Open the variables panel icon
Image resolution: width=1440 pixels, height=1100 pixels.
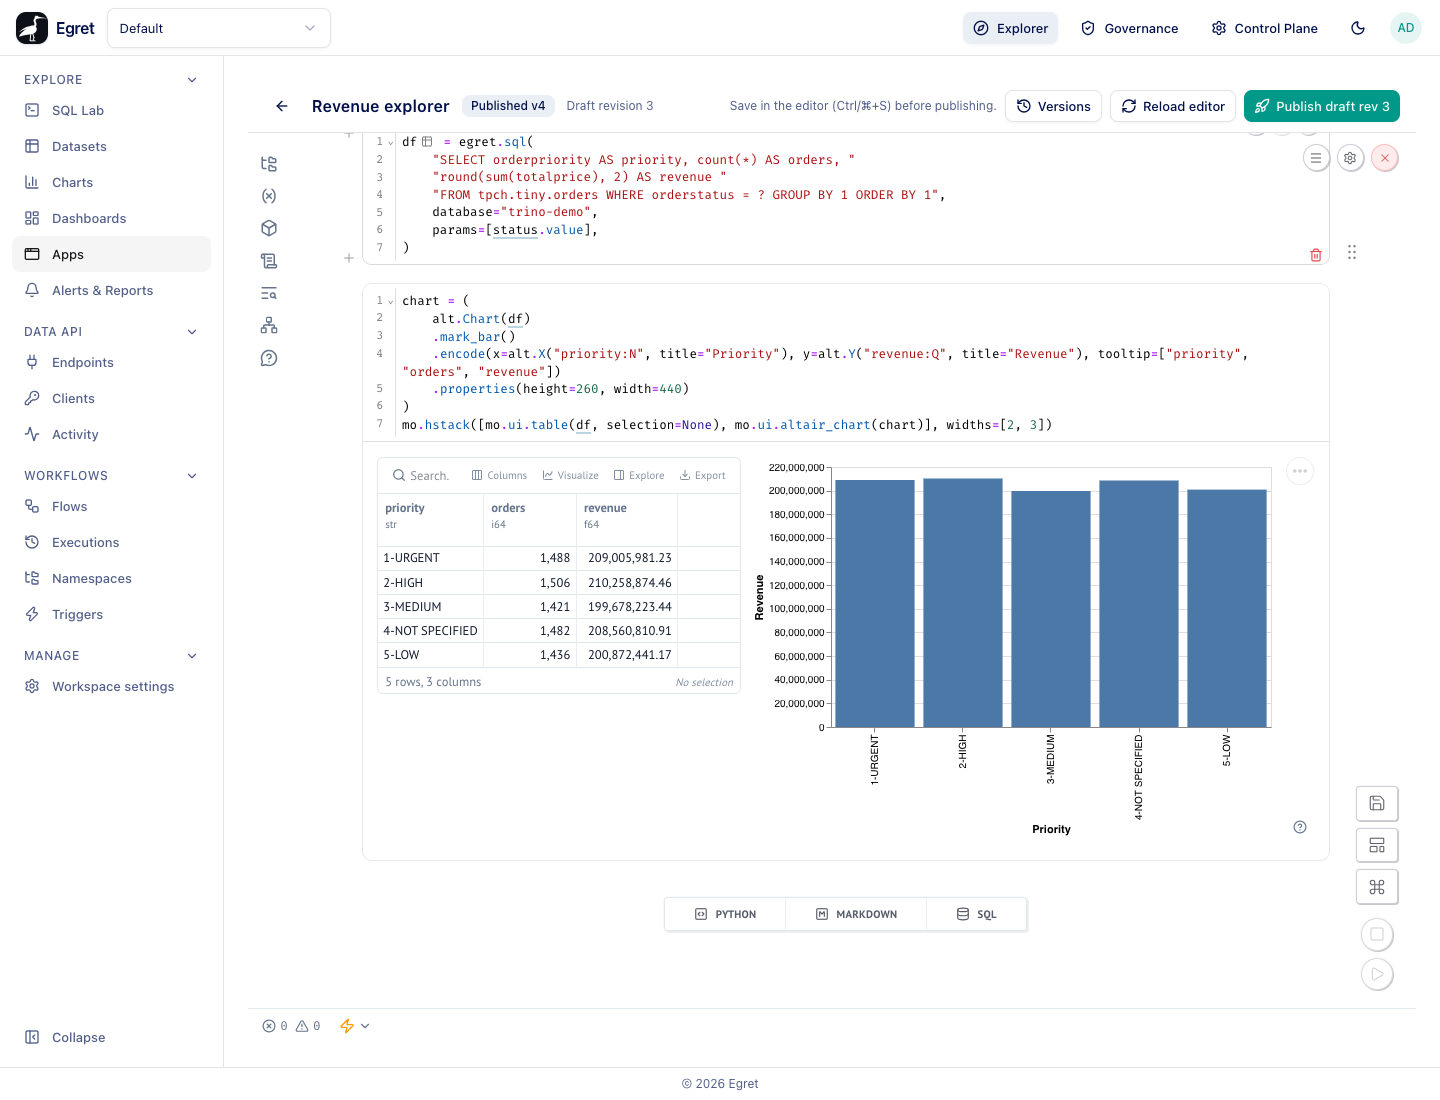point(269,196)
